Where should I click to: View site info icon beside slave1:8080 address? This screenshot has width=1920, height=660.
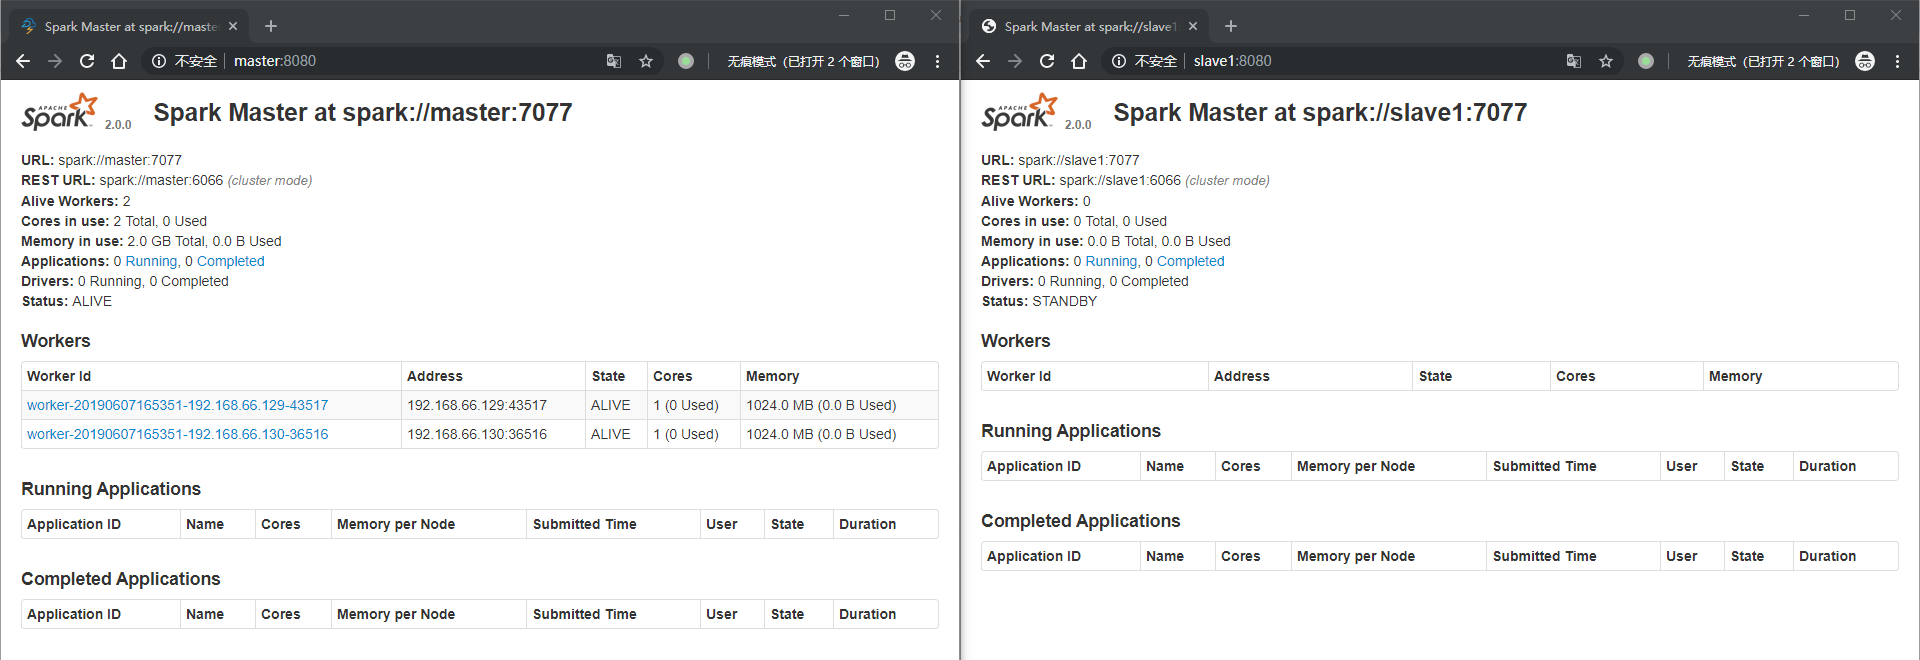(x=1119, y=61)
